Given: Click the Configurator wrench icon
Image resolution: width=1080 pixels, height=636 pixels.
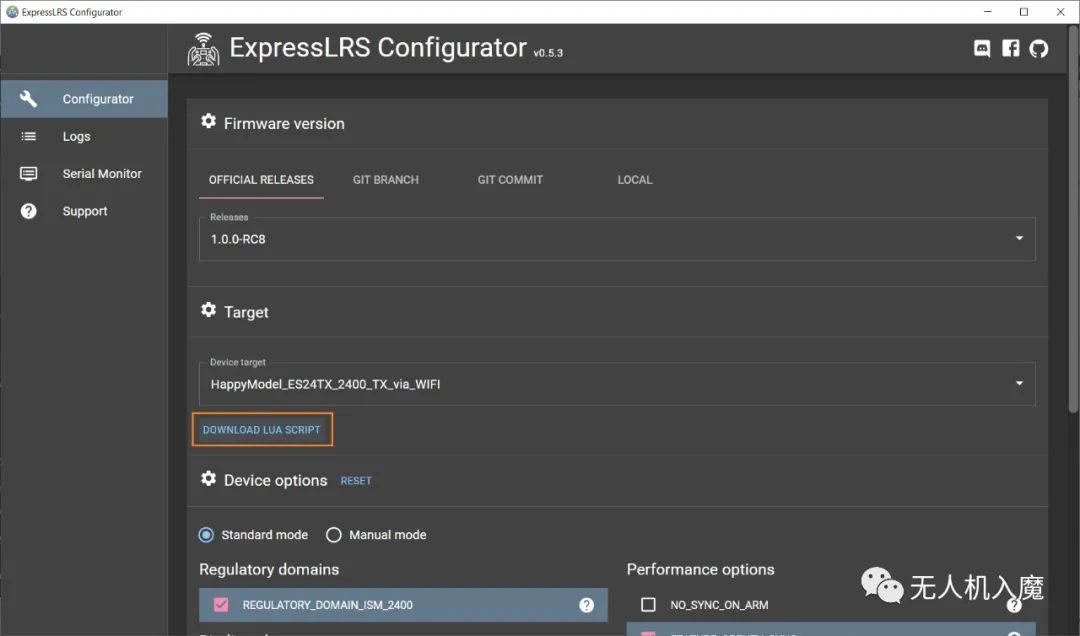Looking at the screenshot, I should (x=29, y=99).
